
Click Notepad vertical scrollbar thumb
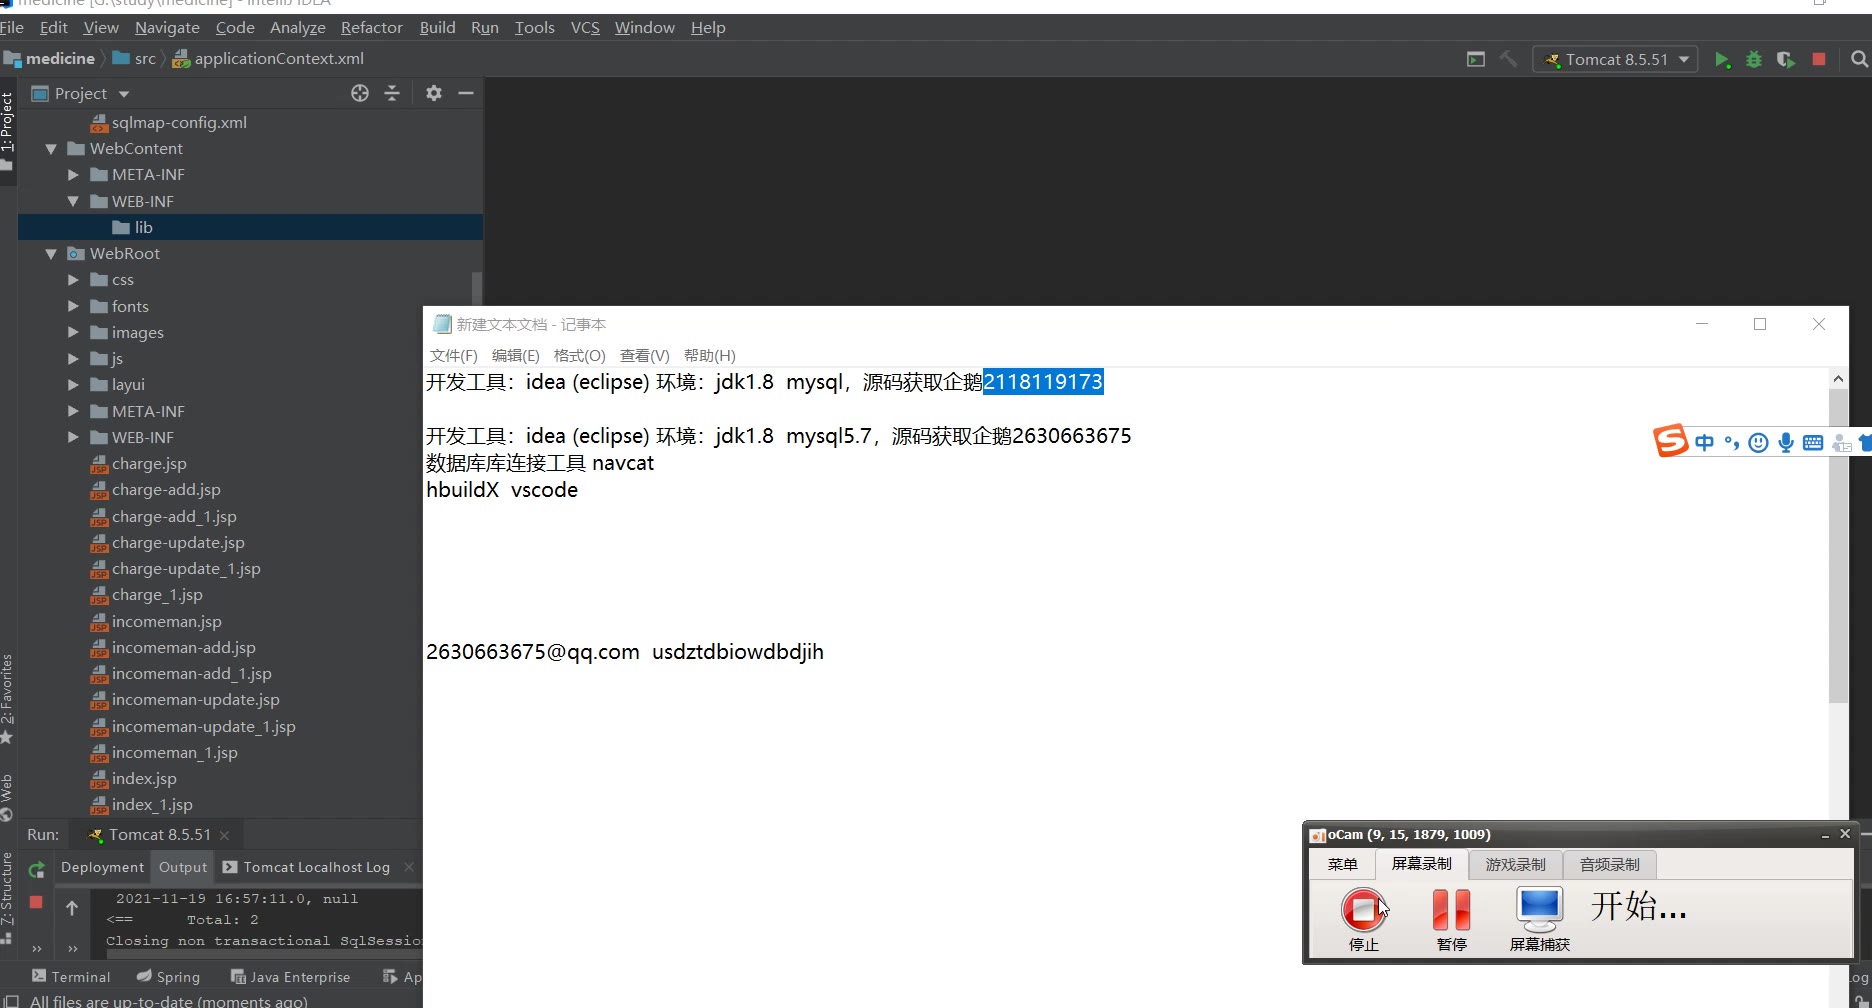(1838, 546)
